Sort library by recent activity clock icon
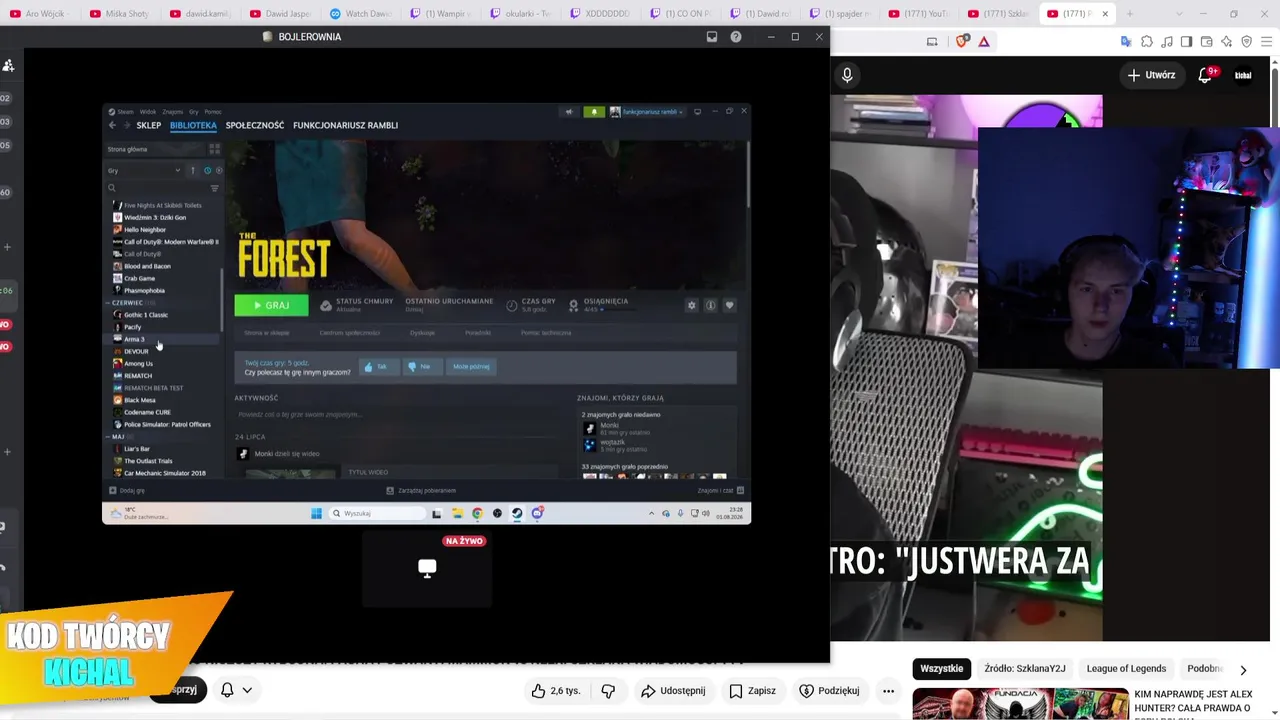This screenshot has width=1280, height=720. [x=207, y=170]
